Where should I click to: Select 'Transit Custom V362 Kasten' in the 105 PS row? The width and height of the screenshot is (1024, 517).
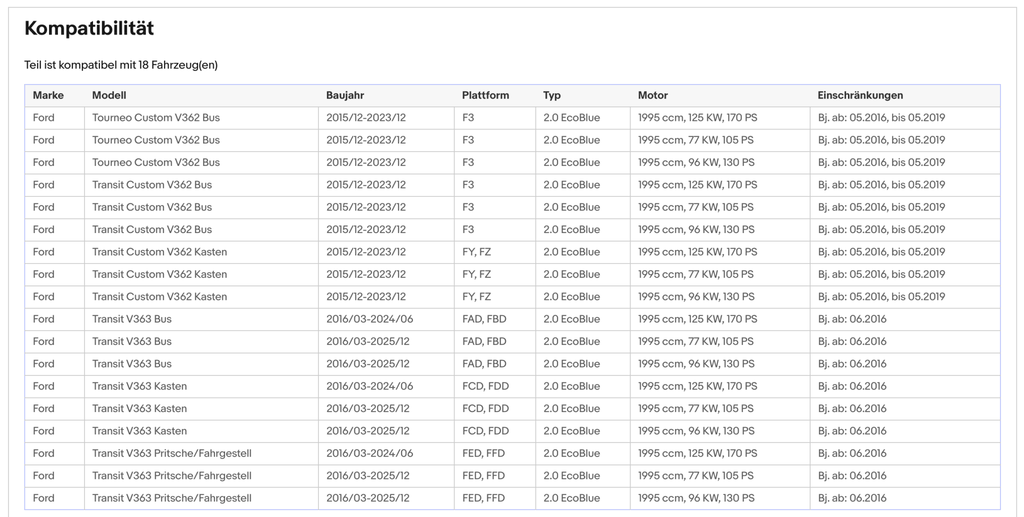point(159,274)
